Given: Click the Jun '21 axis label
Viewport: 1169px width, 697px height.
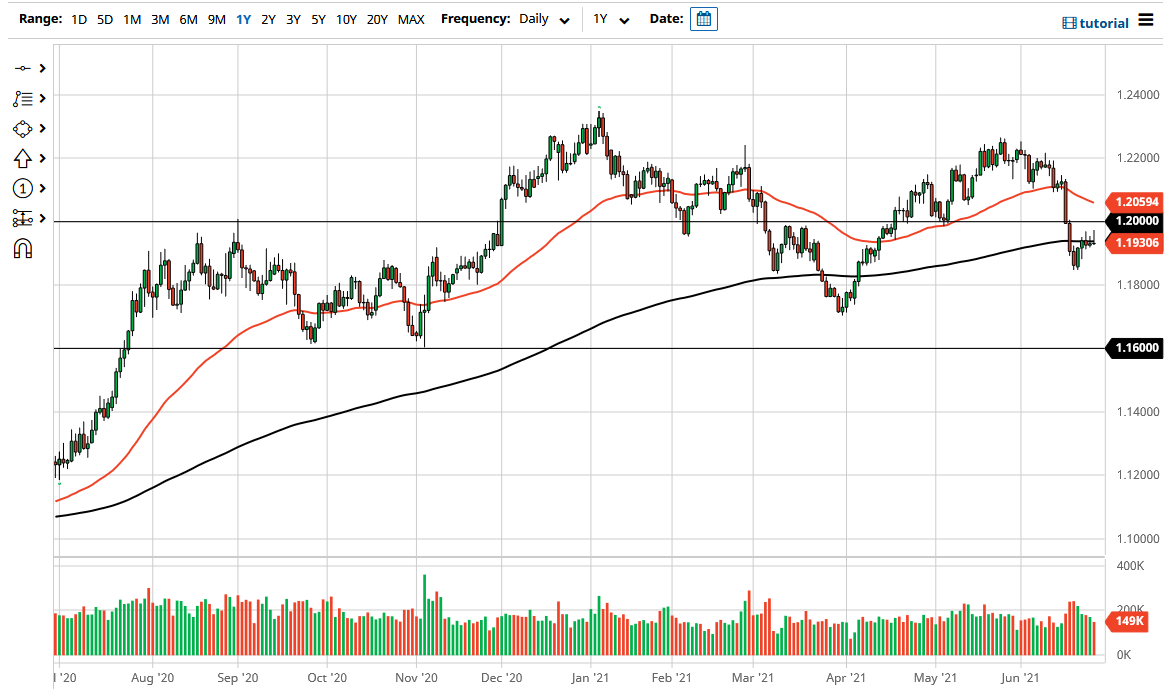Looking at the screenshot, I should pyautogui.click(x=1020, y=678).
